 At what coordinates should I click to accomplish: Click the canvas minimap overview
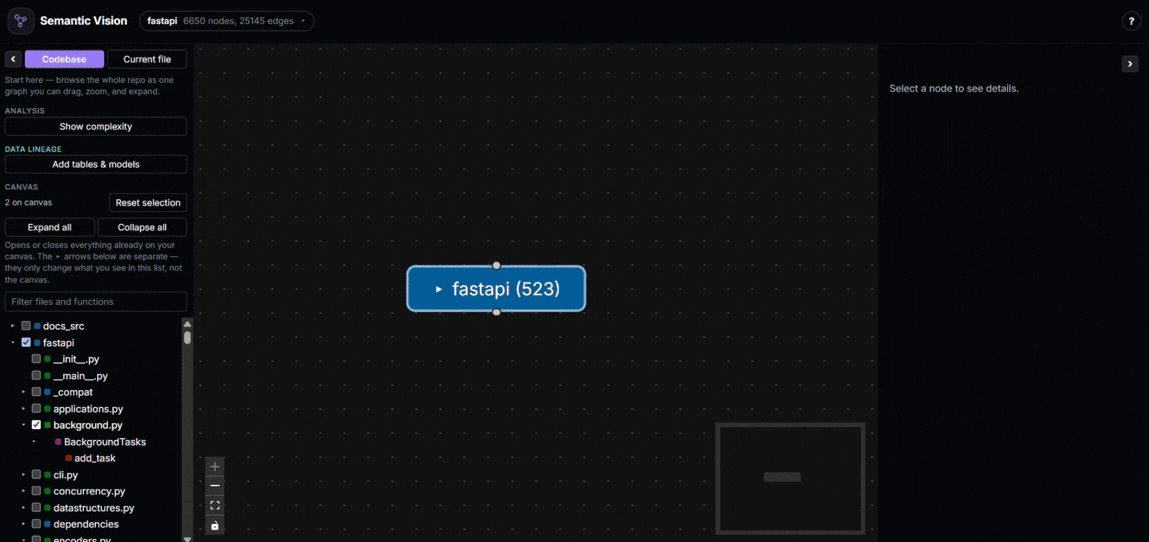(x=790, y=478)
